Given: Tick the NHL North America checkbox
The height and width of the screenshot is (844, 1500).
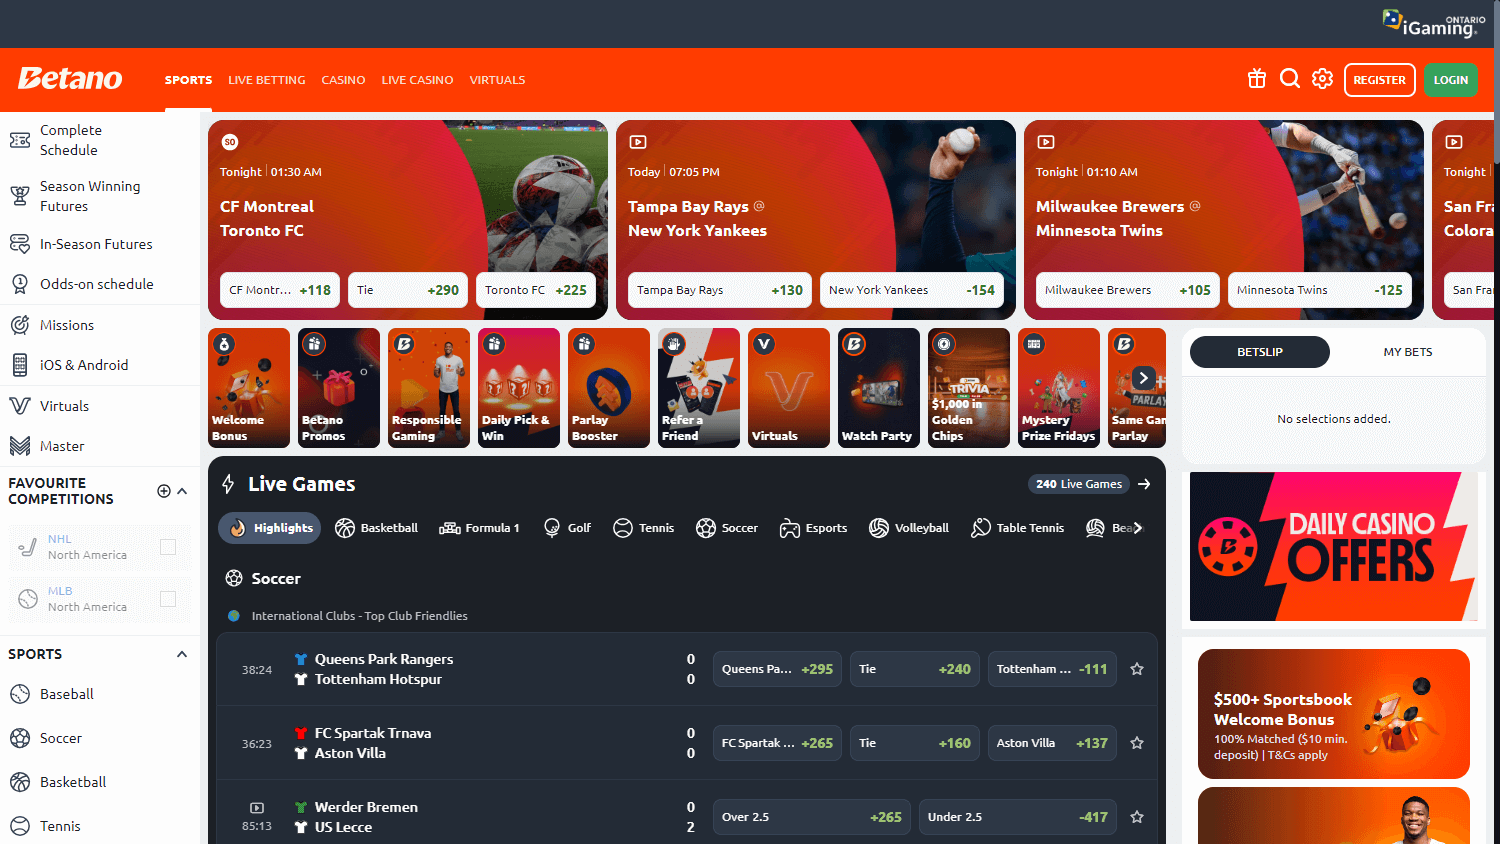Looking at the screenshot, I should 168,547.
